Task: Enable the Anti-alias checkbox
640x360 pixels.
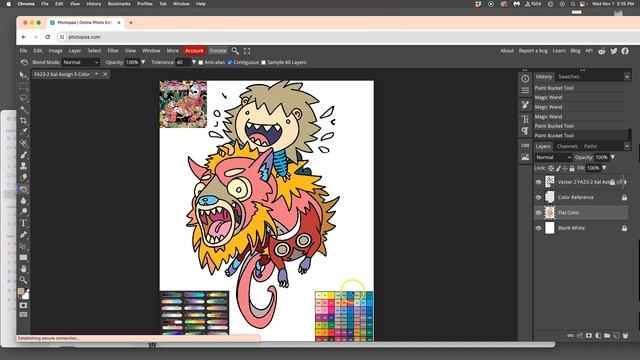Action: [x=201, y=62]
